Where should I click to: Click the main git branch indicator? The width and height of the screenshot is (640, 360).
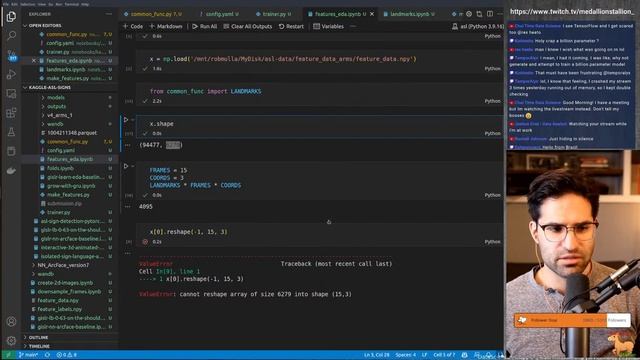click(28, 355)
